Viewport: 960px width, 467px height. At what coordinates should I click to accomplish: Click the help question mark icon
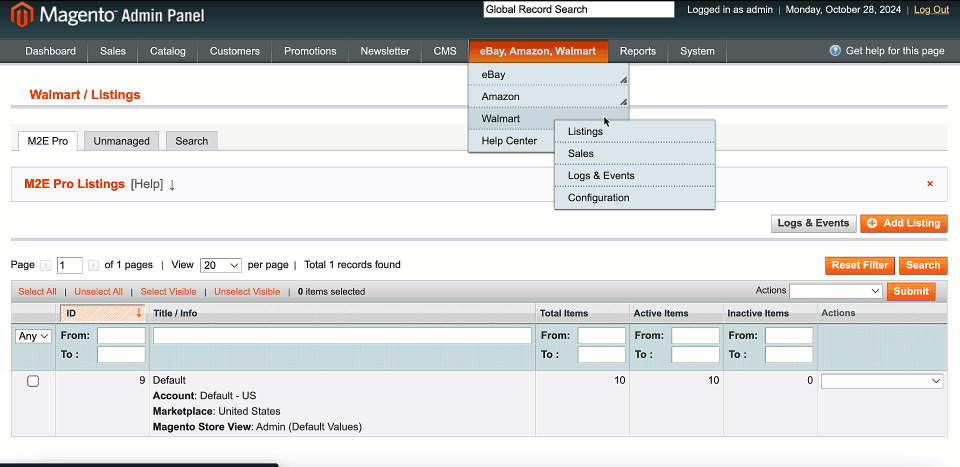point(835,51)
